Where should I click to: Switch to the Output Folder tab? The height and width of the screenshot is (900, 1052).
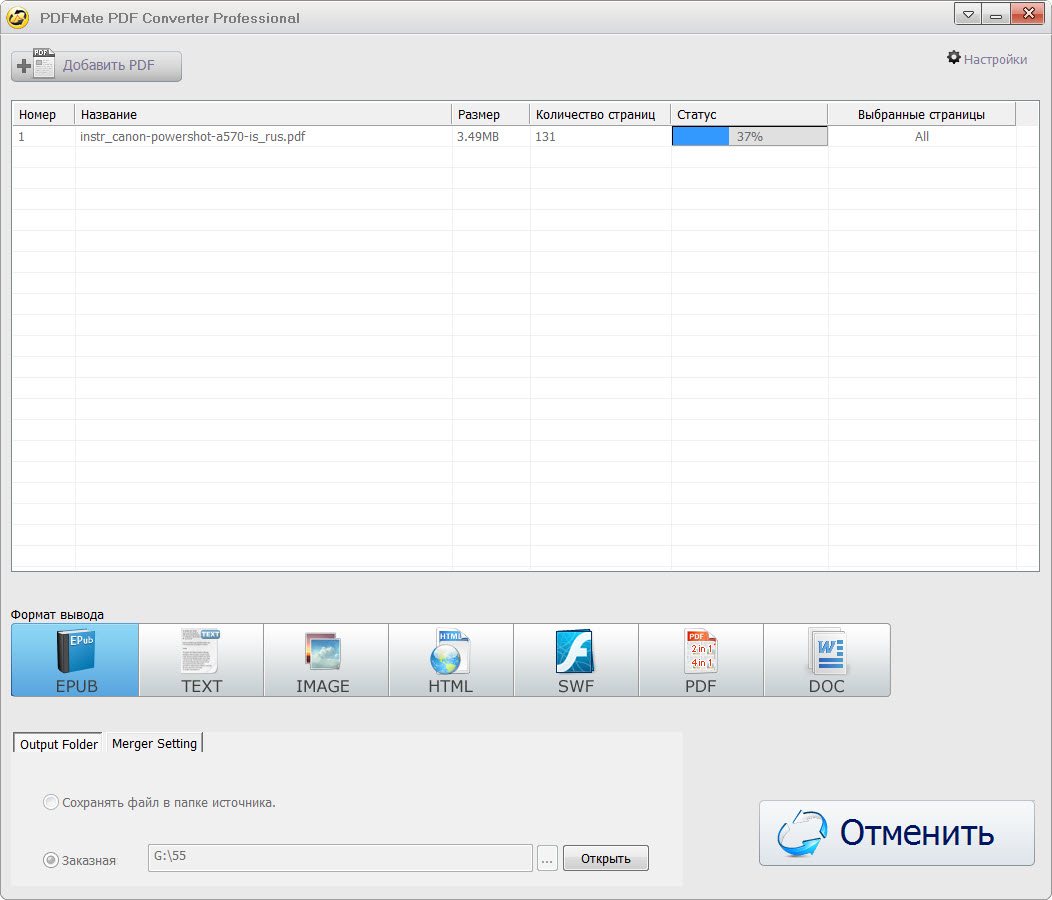(58, 744)
